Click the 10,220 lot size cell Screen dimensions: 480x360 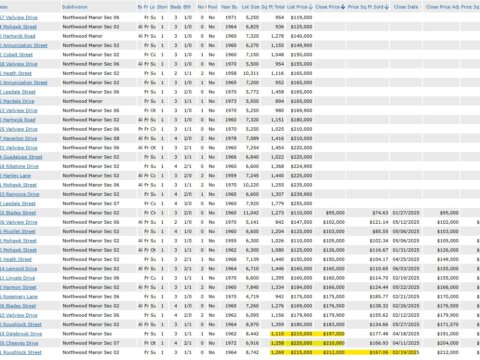tap(251, 185)
